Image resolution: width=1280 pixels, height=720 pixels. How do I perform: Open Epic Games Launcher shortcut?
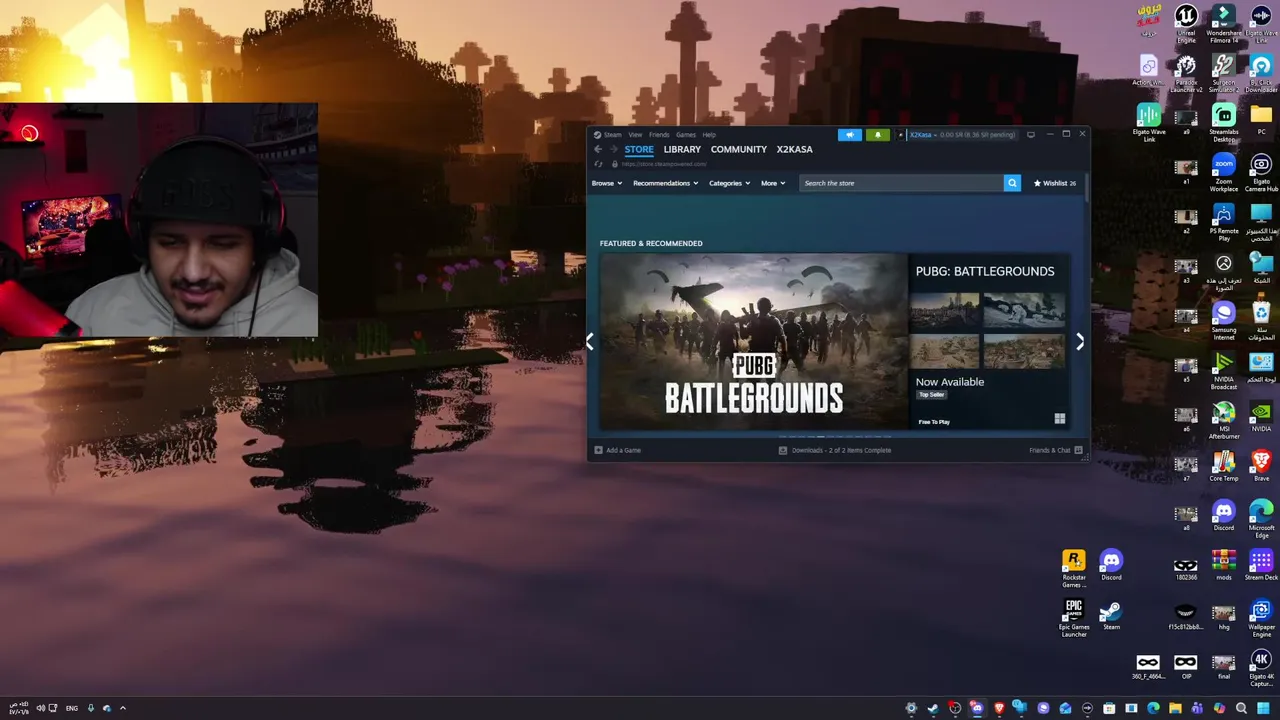tap(1074, 618)
